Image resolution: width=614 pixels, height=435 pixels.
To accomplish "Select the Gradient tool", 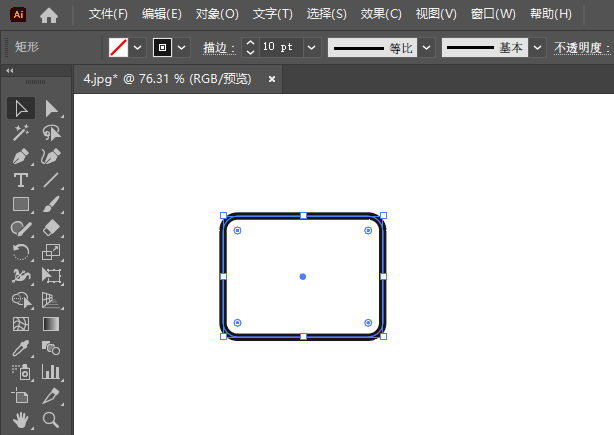I will (x=51, y=324).
